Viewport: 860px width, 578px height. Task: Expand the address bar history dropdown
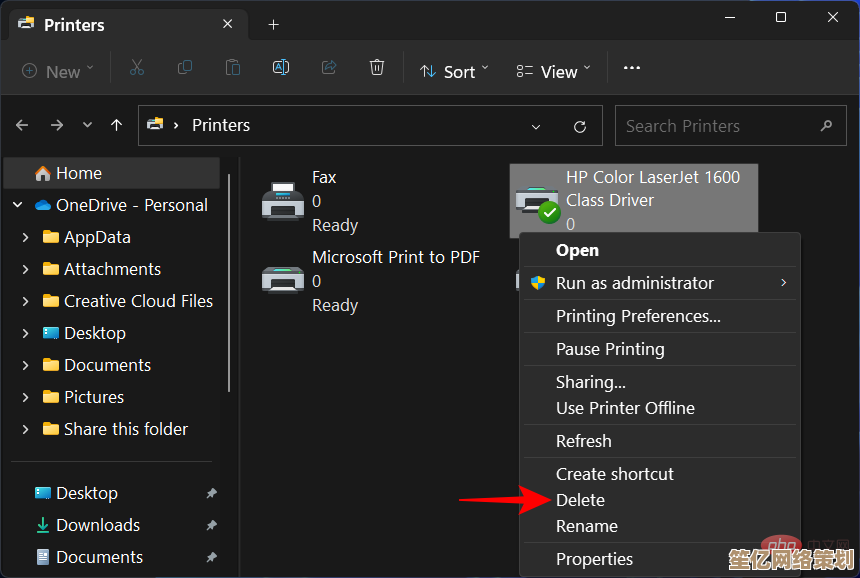[x=536, y=127]
